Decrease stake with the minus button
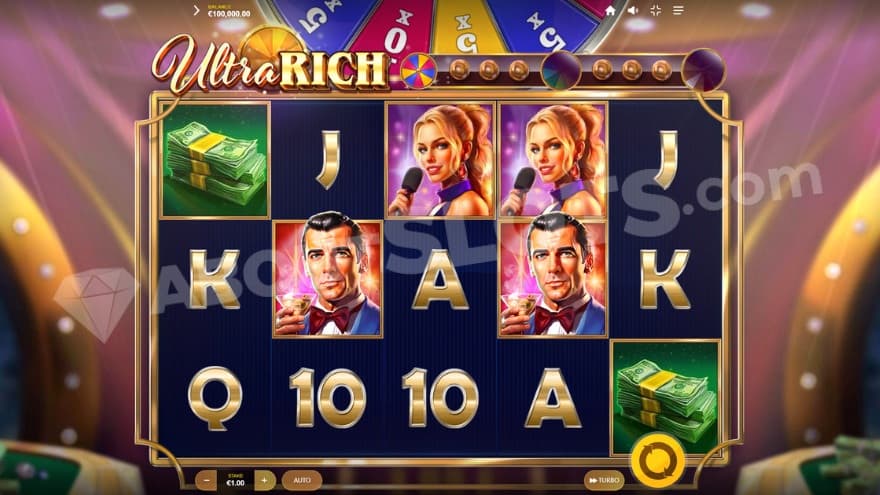 pyautogui.click(x=207, y=480)
